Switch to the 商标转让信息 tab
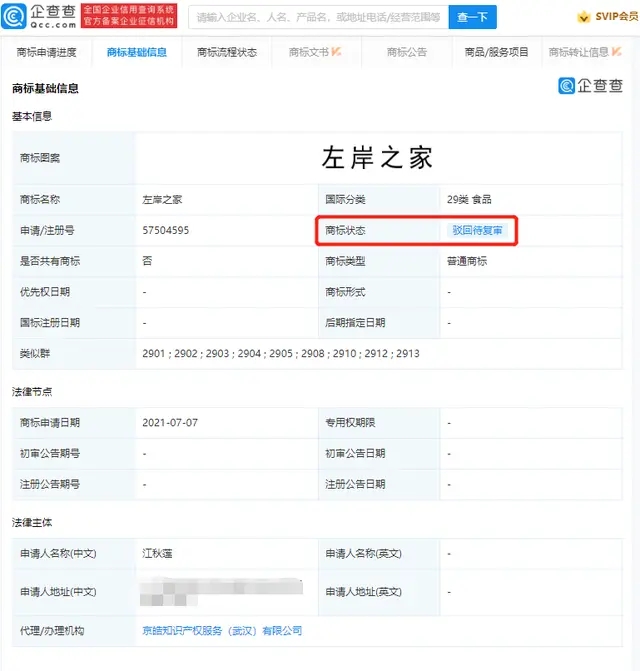The width and height of the screenshot is (640, 671). [578, 52]
